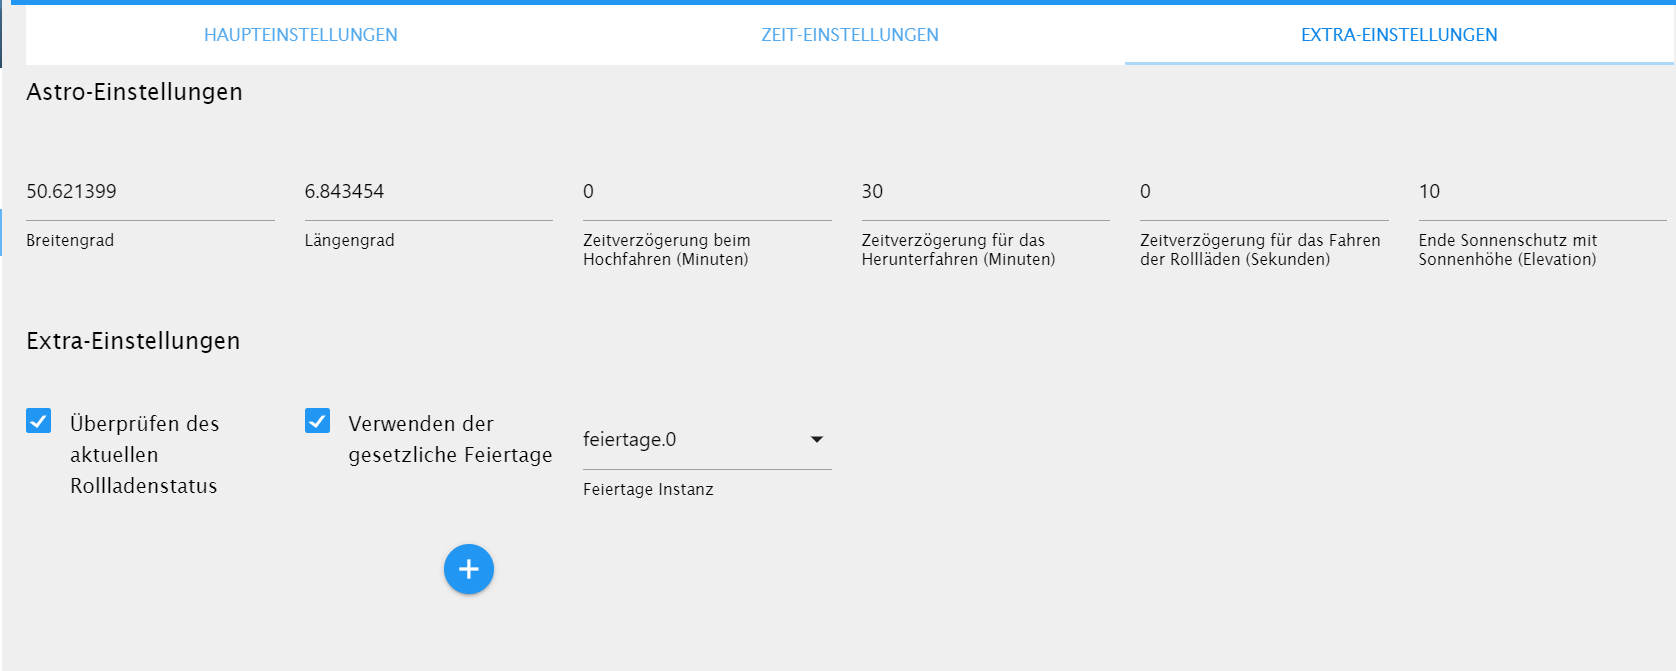The height and width of the screenshot is (671, 1676).
Task: Click the Überprüfen des aktuellen Rollladenstatus label
Action: [145, 455]
